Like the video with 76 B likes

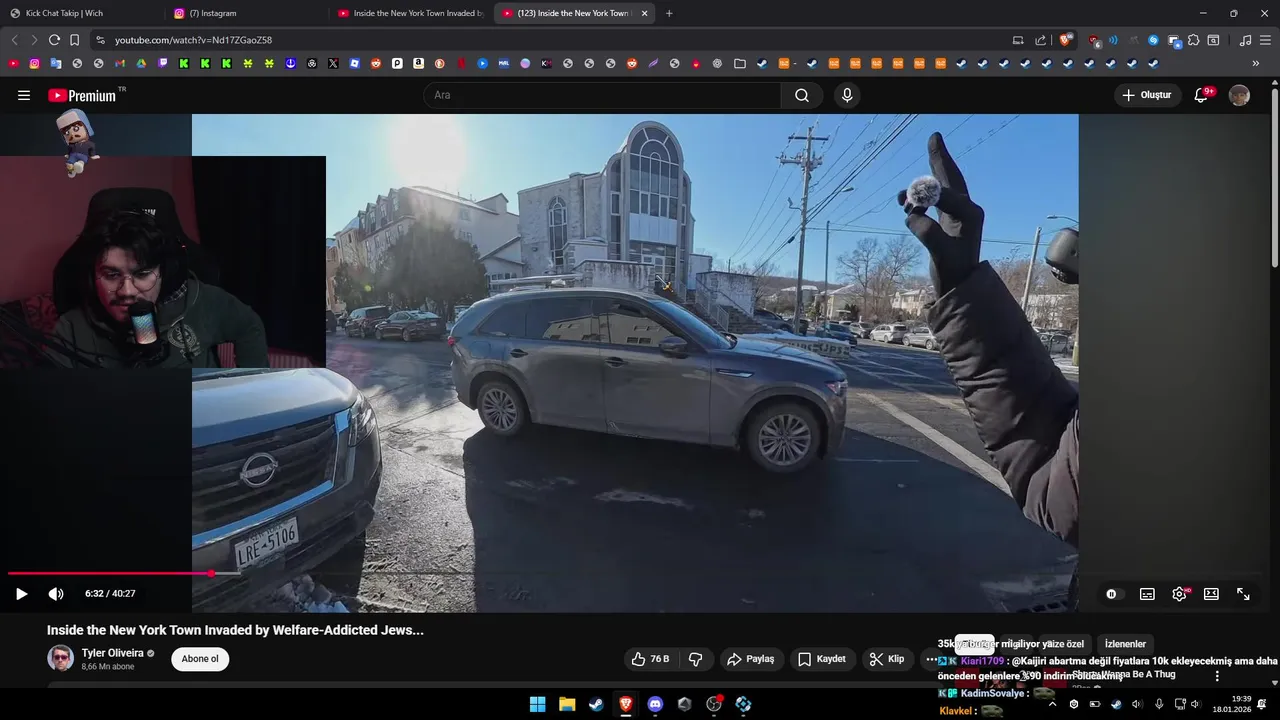(x=649, y=659)
